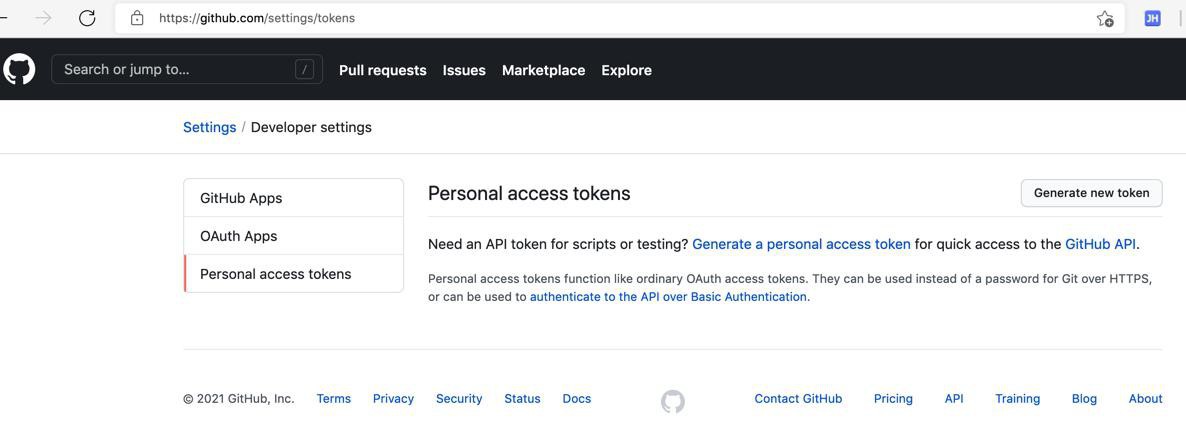This screenshot has height=423, width=1186.
Task: Click the GitHub octocat logo in header
Action: coord(19,70)
